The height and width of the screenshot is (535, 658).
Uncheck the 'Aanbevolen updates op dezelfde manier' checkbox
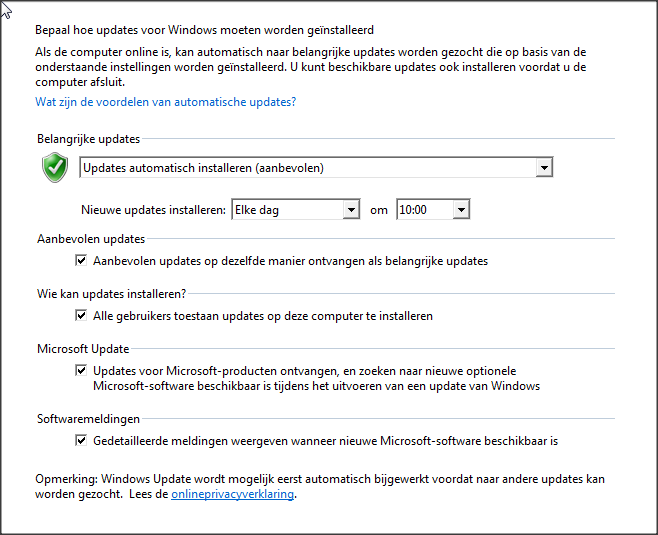pyautogui.click(x=81, y=261)
